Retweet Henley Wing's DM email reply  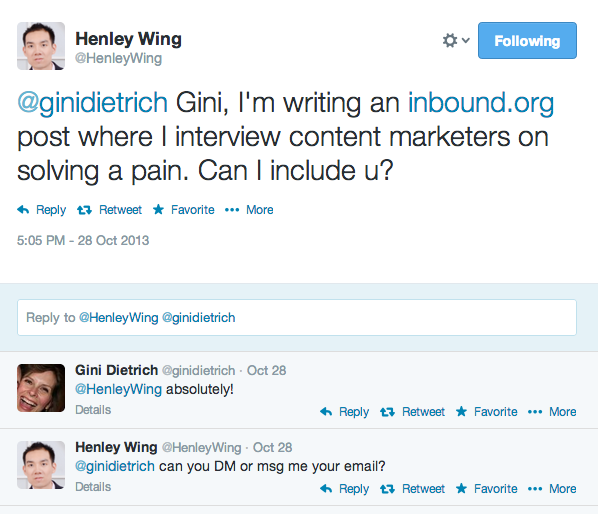tap(413, 489)
